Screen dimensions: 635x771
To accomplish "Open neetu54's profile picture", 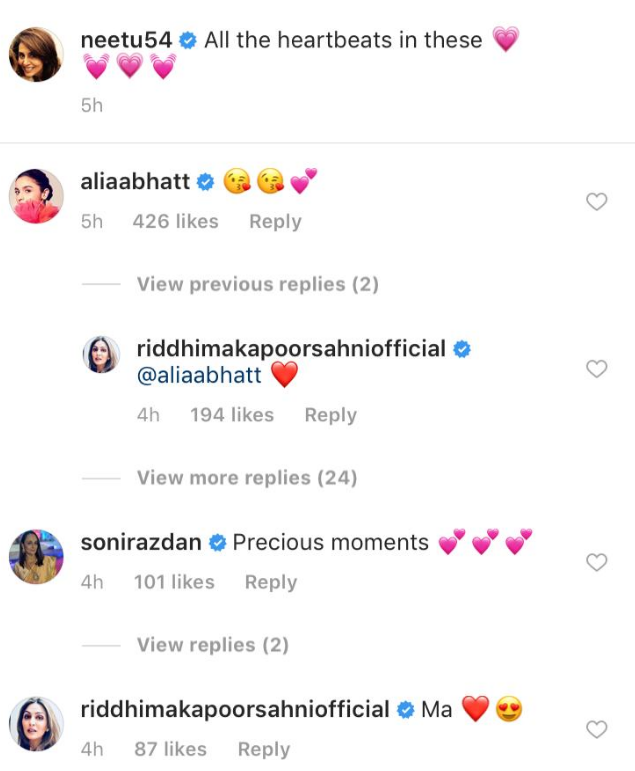I will pyautogui.click(x=36, y=54).
